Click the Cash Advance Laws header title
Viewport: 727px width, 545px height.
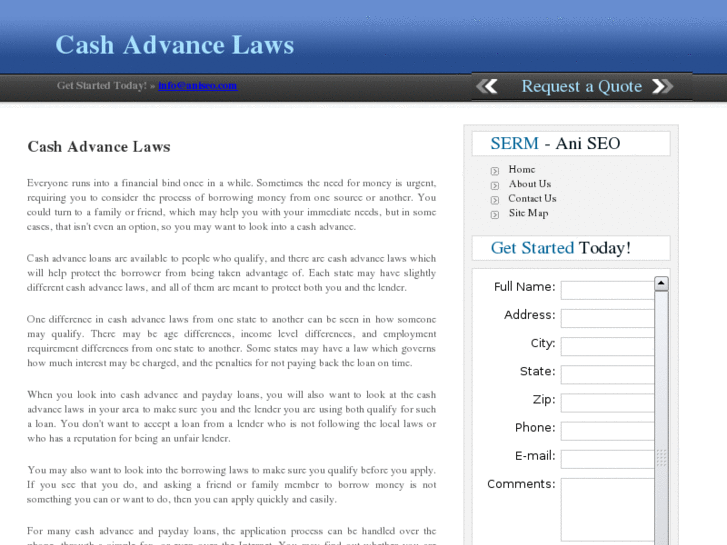pyautogui.click(x=175, y=45)
